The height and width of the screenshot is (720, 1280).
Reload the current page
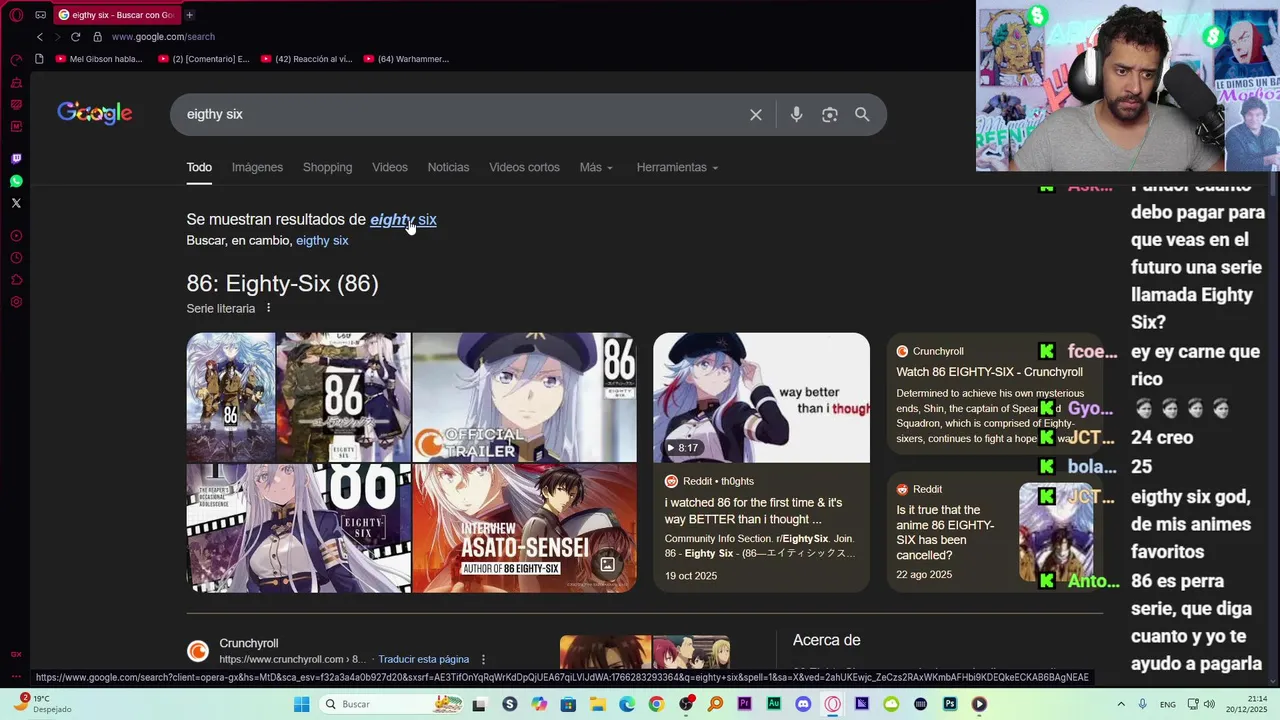click(75, 37)
